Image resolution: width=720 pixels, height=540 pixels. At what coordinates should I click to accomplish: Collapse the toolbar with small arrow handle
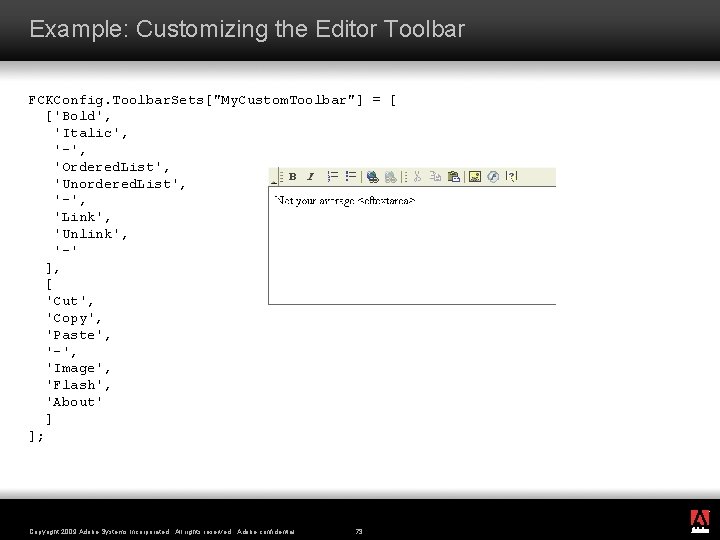pos(274,178)
